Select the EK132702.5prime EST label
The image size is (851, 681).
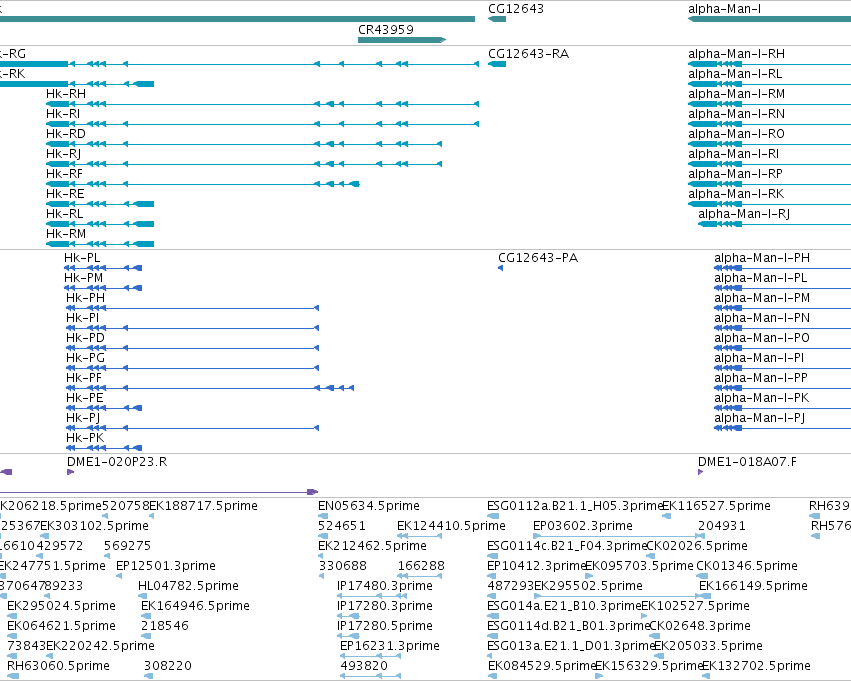pos(756,666)
